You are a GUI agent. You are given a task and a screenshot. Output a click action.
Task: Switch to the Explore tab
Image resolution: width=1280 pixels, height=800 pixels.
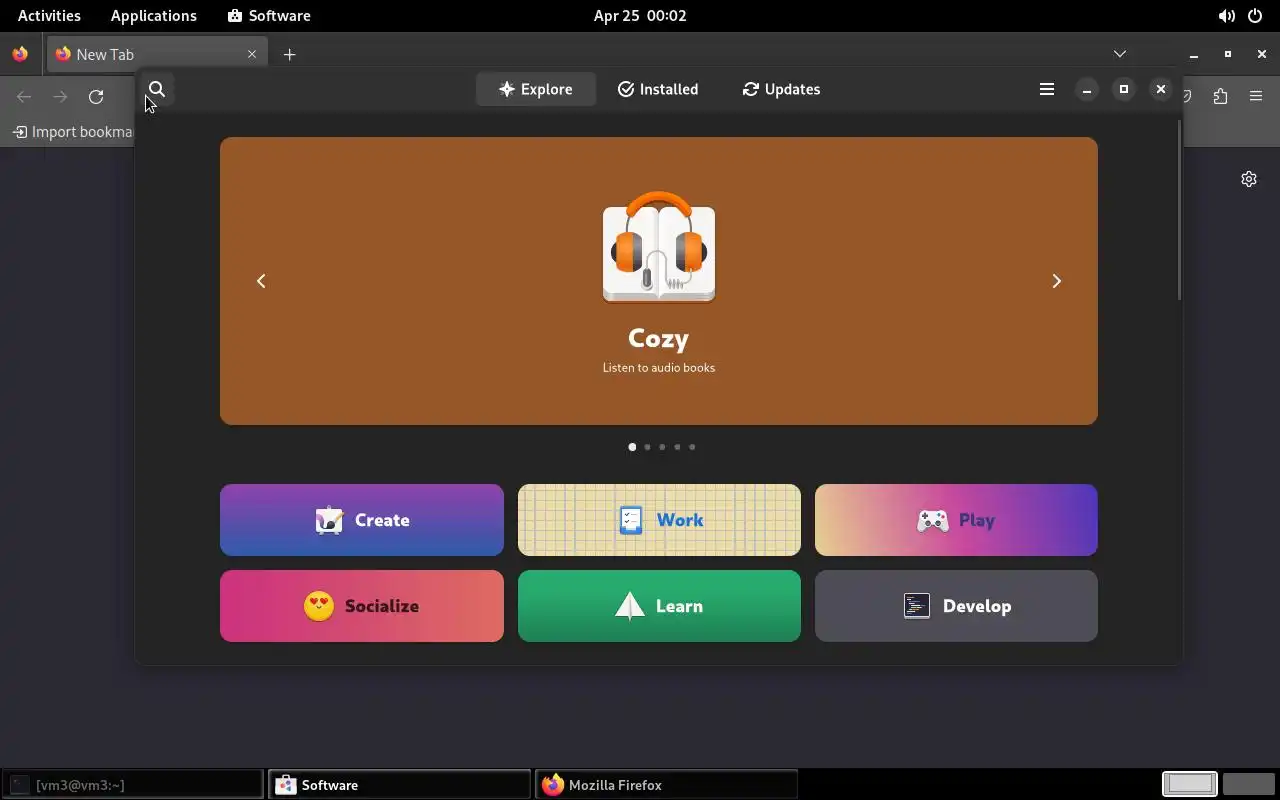point(536,89)
